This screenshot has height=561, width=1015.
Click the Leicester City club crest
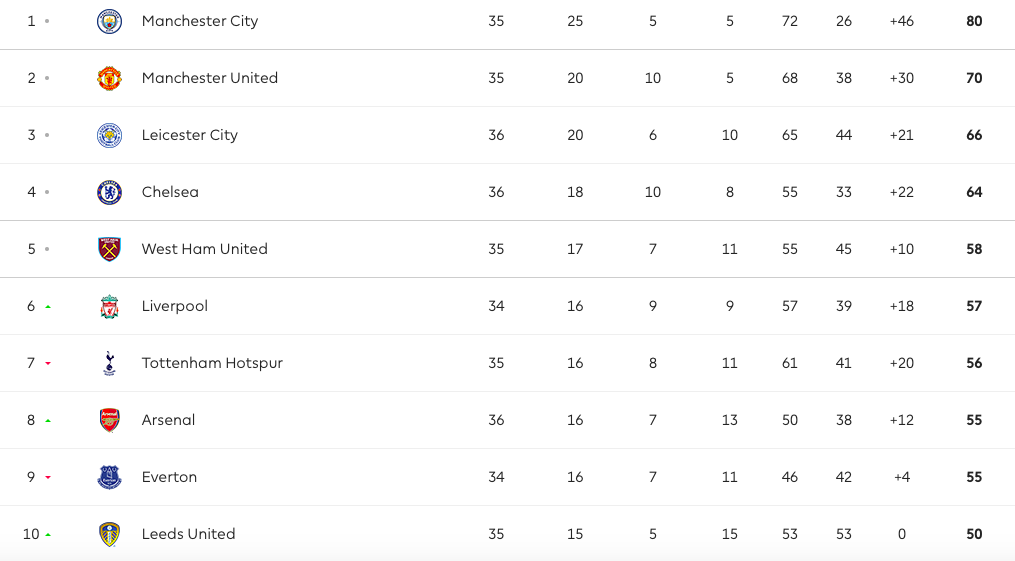(109, 135)
